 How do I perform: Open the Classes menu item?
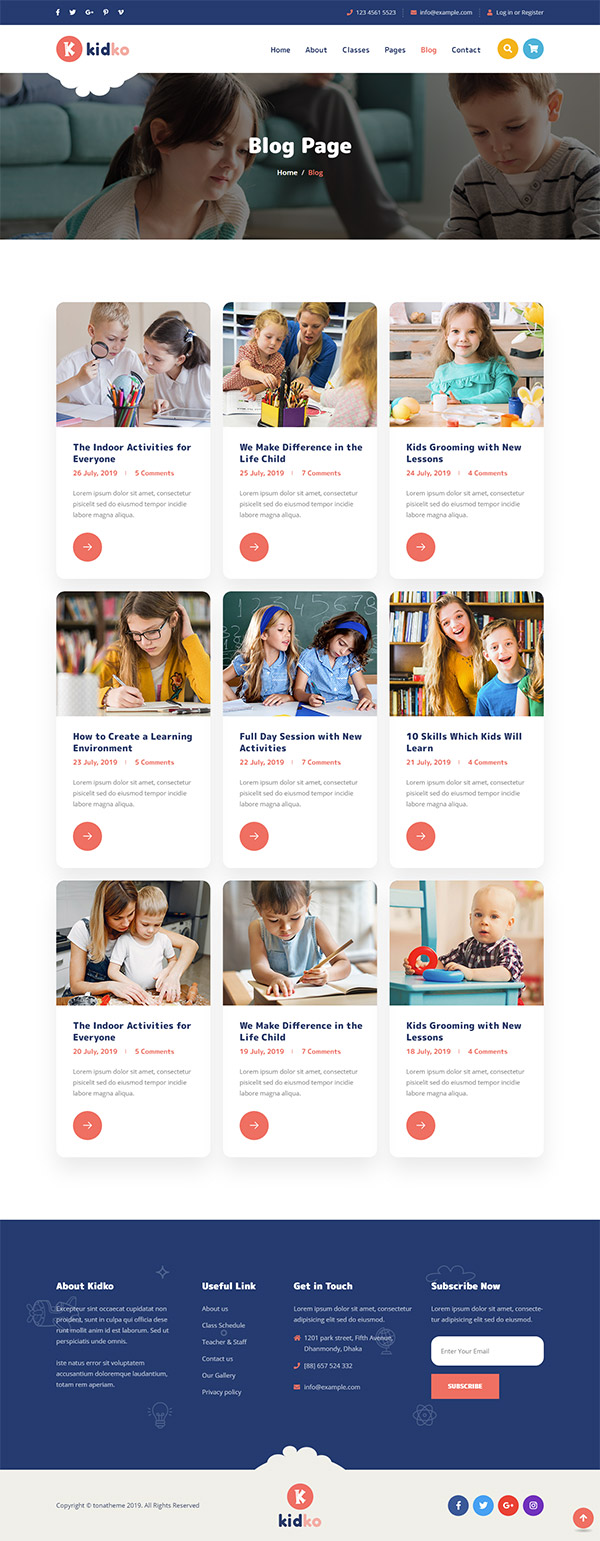[x=356, y=50]
